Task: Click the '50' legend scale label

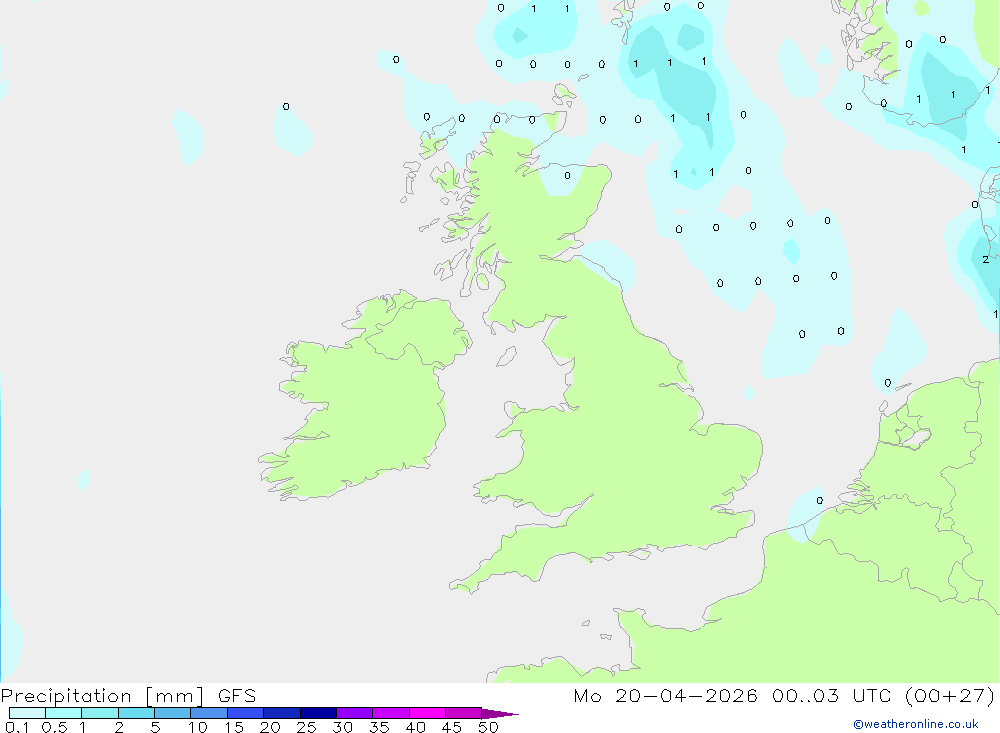Action: pyautogui.click(x=489, y=727)
